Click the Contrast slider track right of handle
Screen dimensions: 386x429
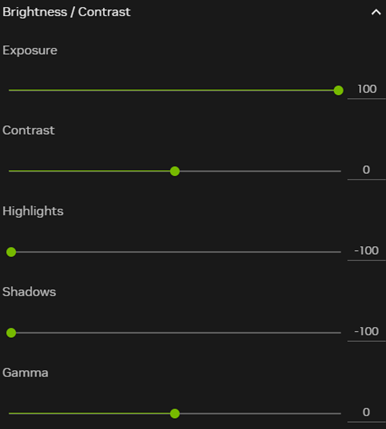click(260, 171)
